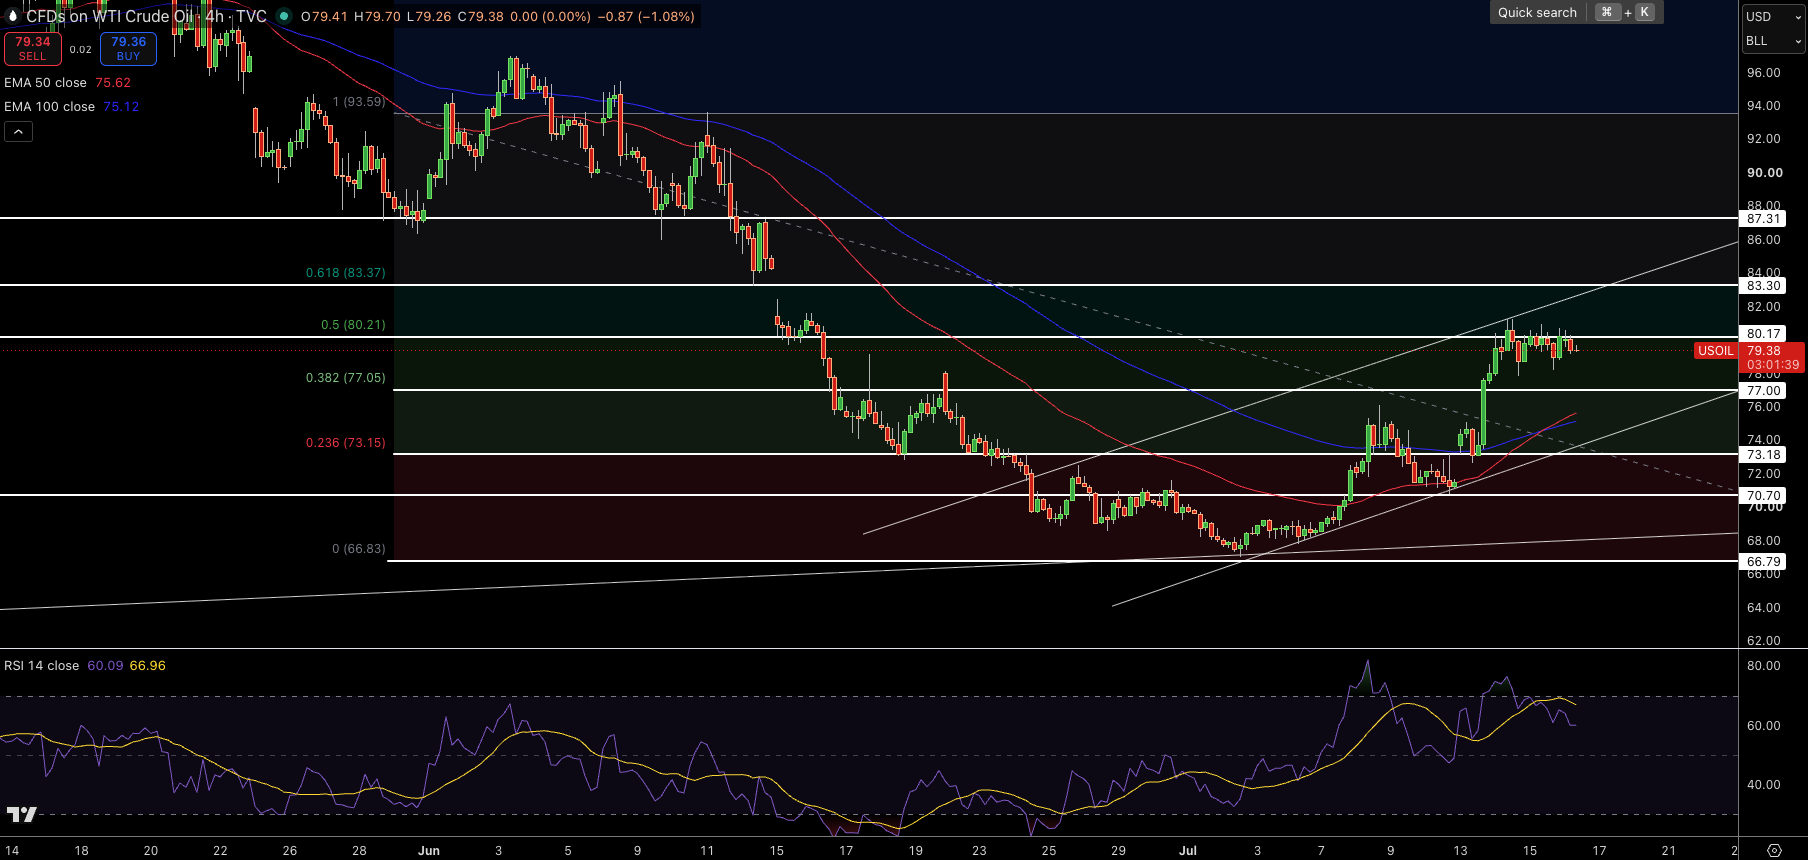This screenshot has width=1808, height=860.
Task: Click the 79.34 SELL button
Action: coord(33,48)
